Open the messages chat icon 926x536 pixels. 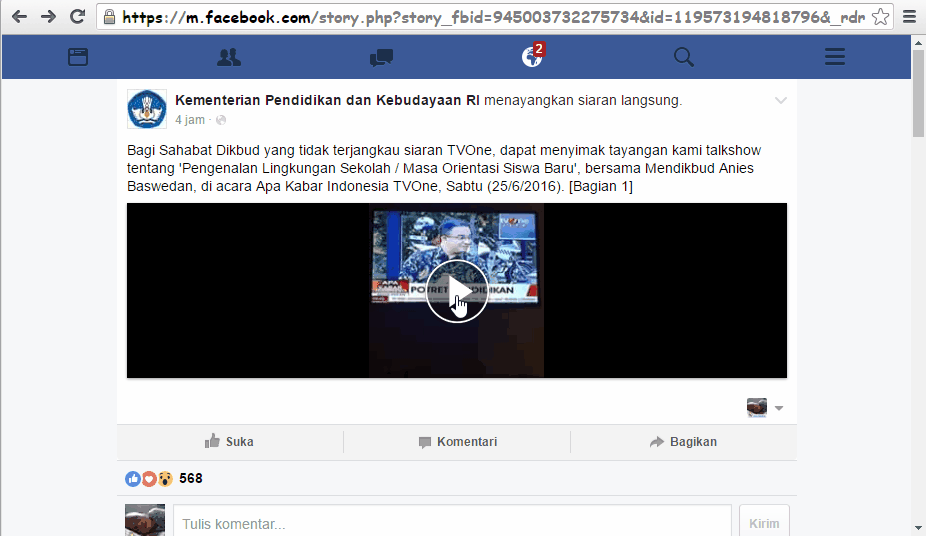pos(381,57)
